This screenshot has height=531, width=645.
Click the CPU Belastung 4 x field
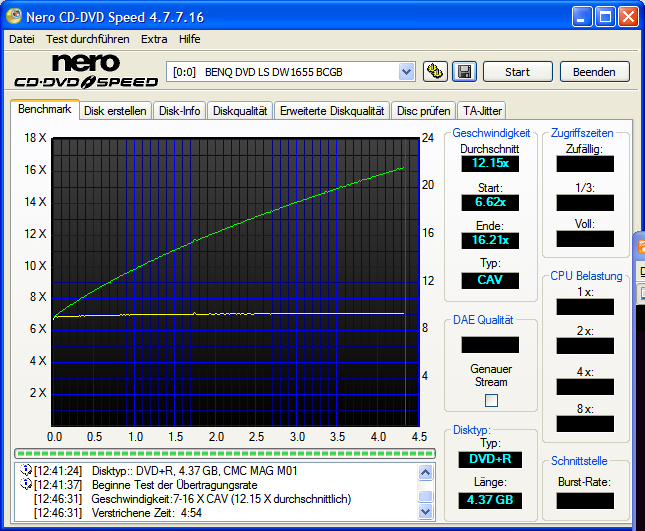pos(585,387)
